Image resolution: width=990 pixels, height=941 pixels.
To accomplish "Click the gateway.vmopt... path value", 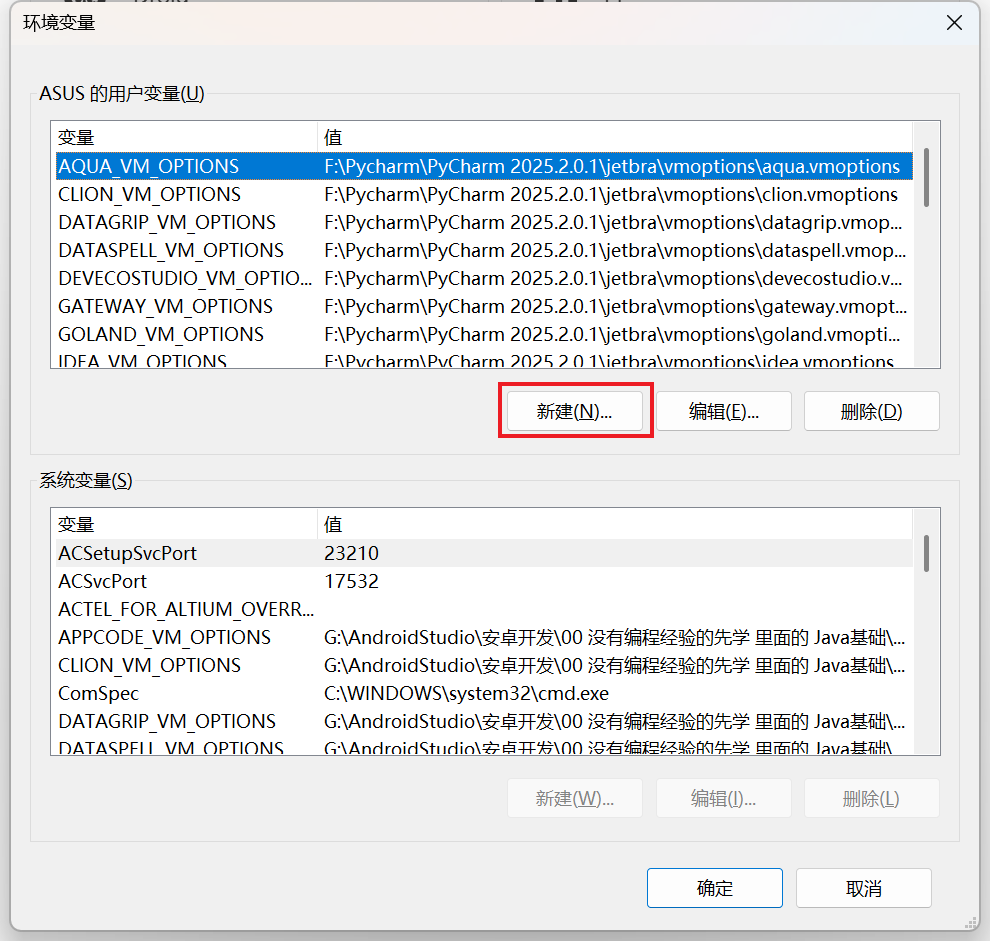I will pyautogui.click(x=615, y=306).
